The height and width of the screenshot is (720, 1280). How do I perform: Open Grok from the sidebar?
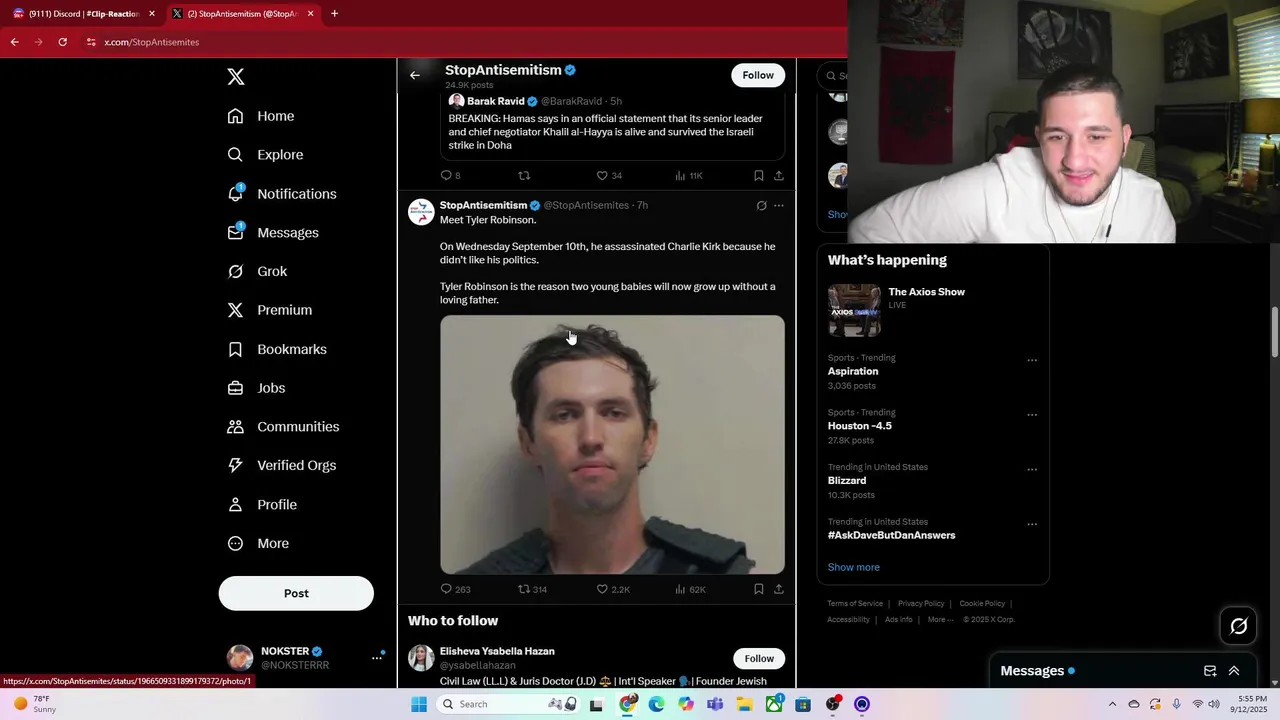257,271
